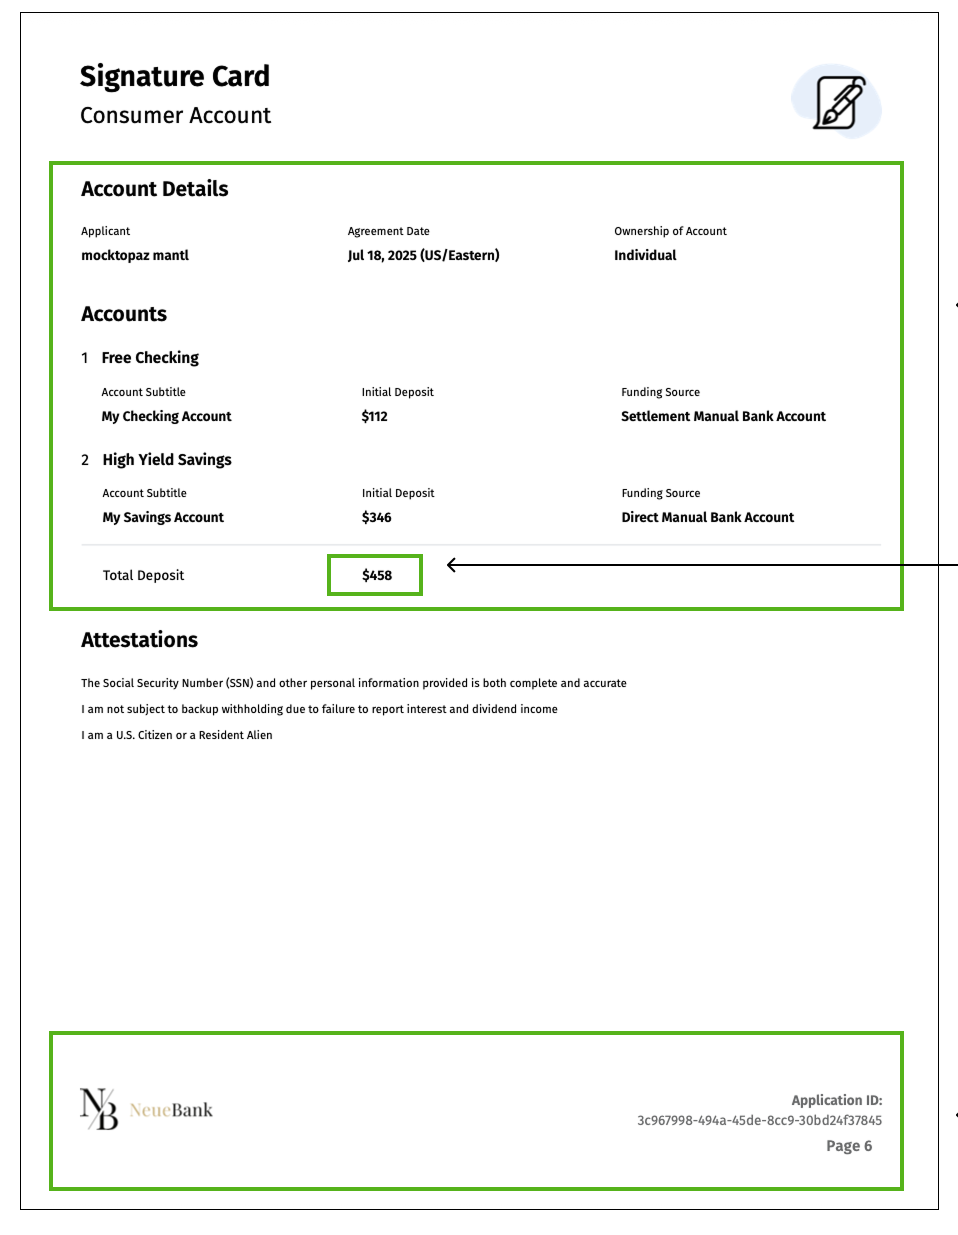Select My Savings Account subtitle
Screen dimensions: 958x1235
point(163,517)
